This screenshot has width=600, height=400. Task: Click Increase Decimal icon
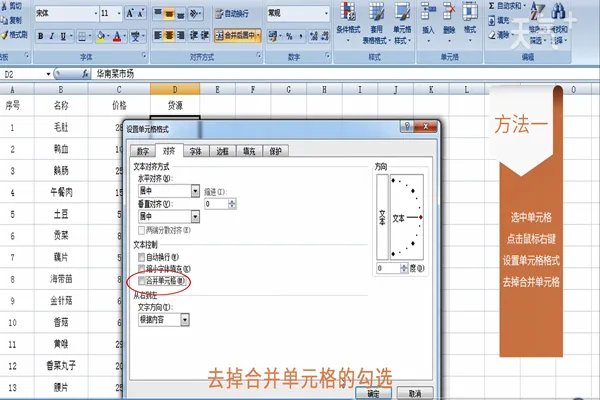(x=314, y=36)
